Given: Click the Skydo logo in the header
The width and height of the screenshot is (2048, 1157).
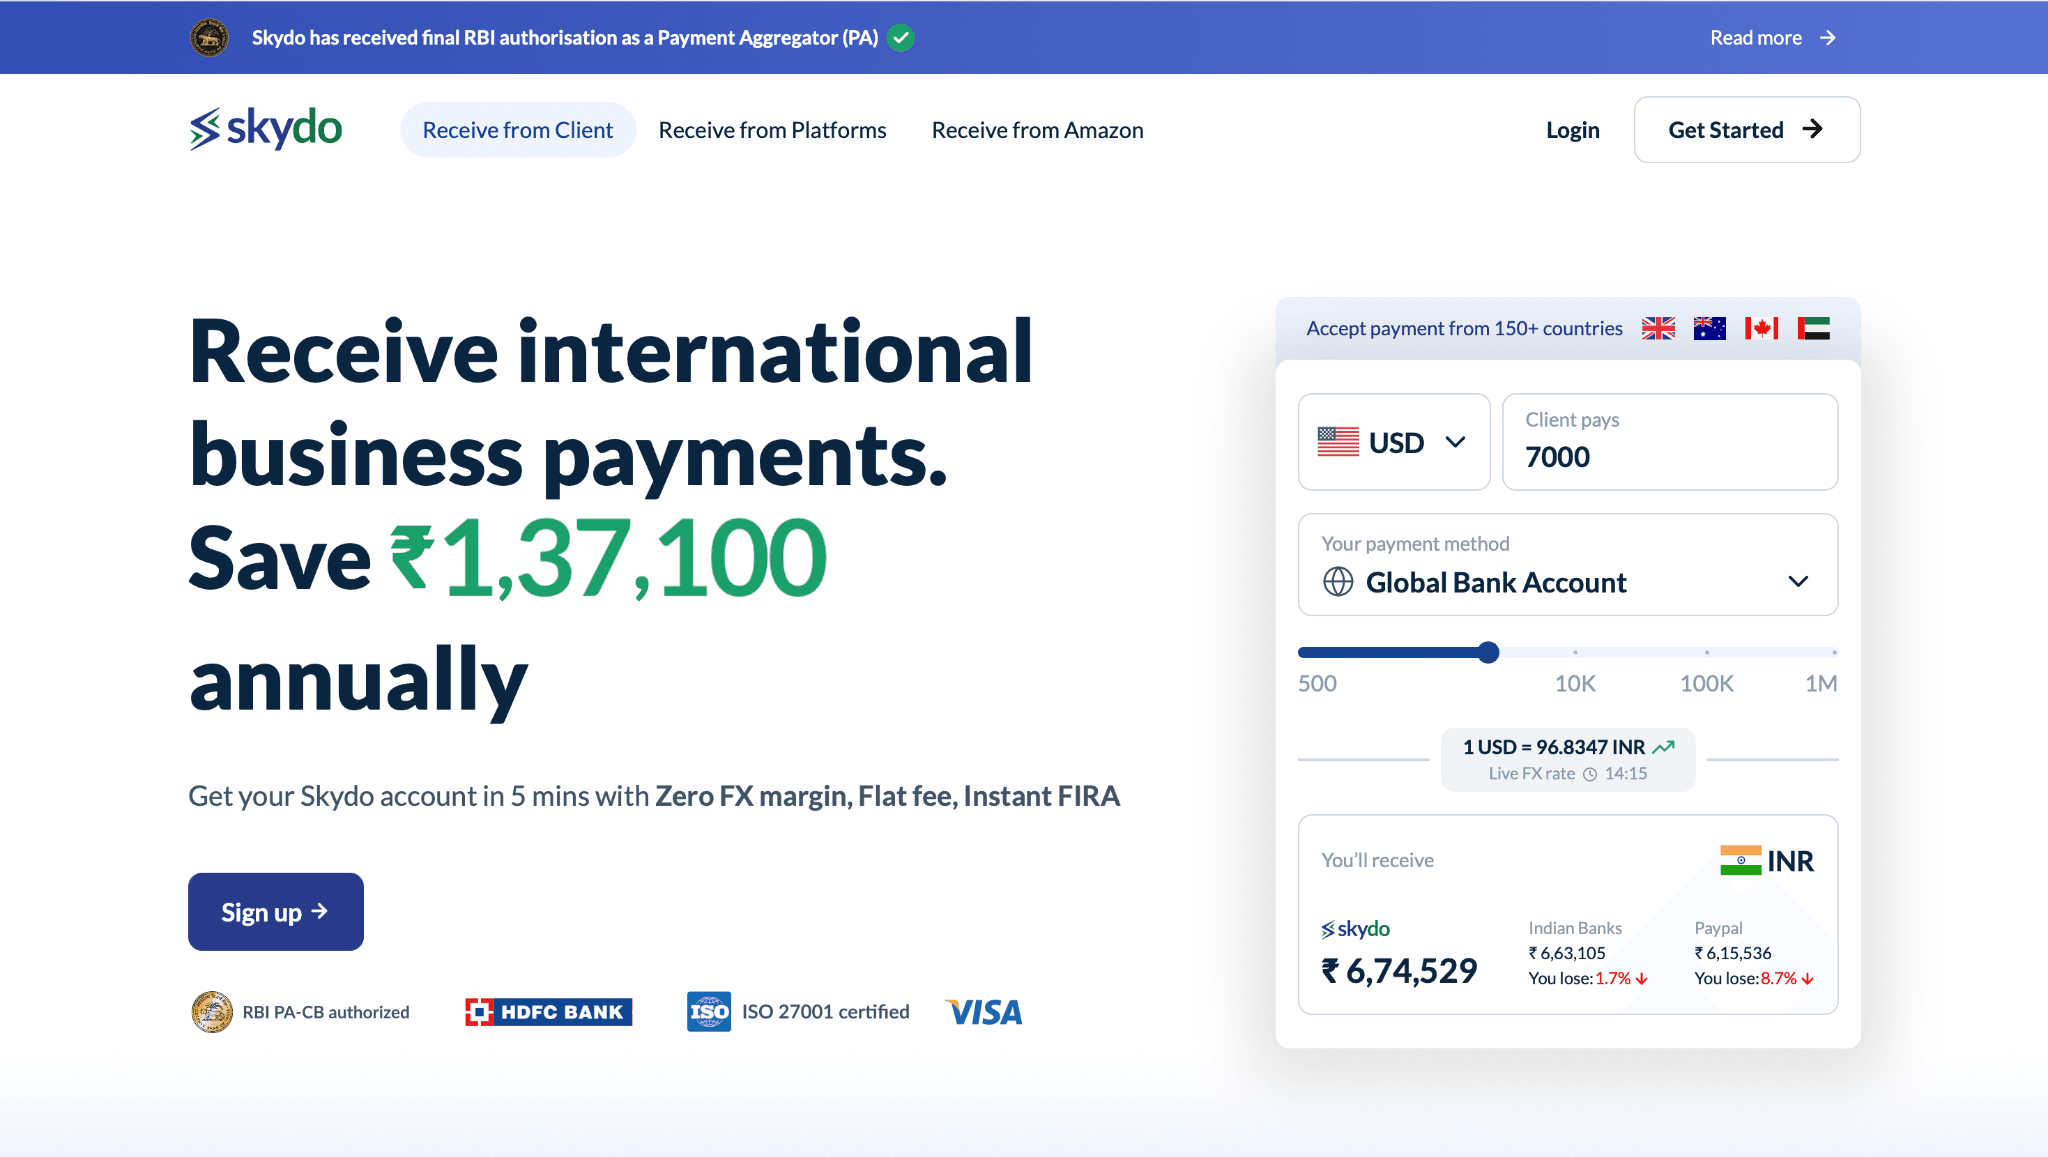Looking at the screenshot, I should click(x=266, y=129).
